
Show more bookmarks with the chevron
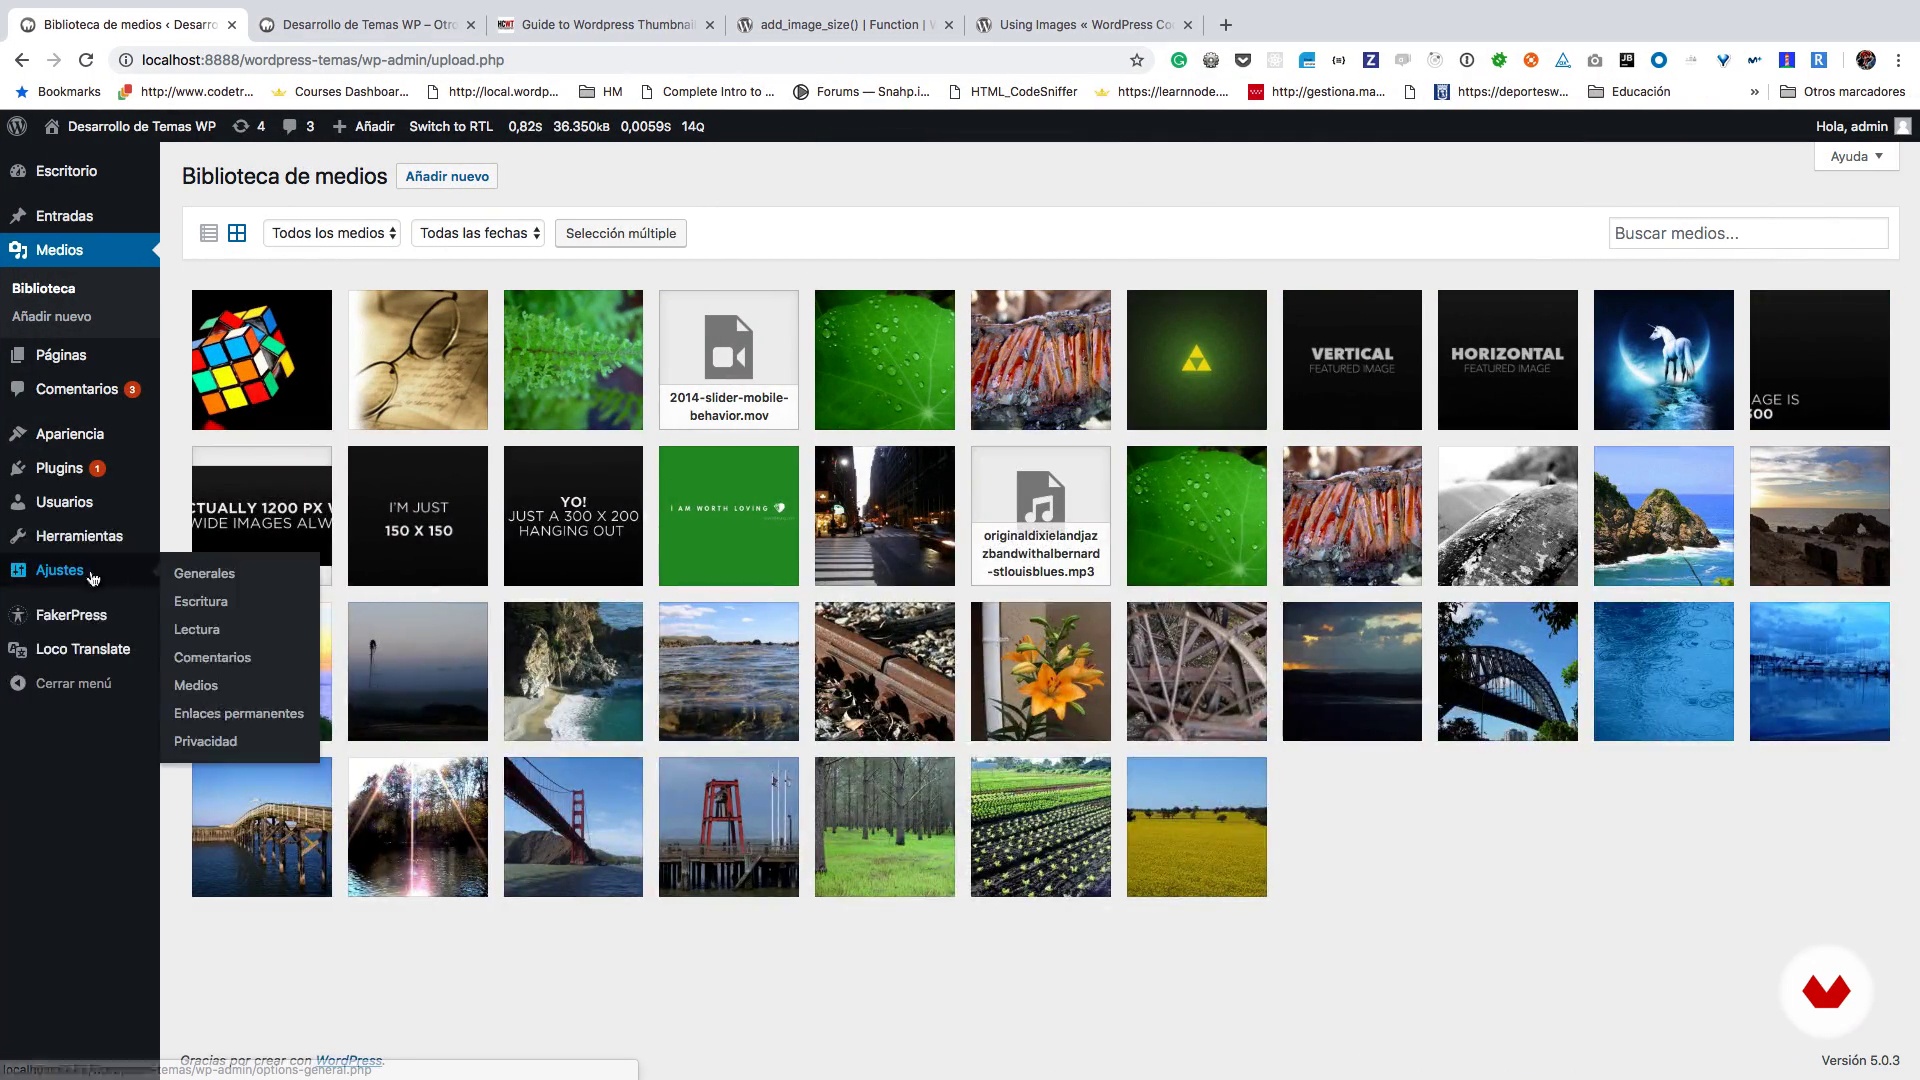1754,92
